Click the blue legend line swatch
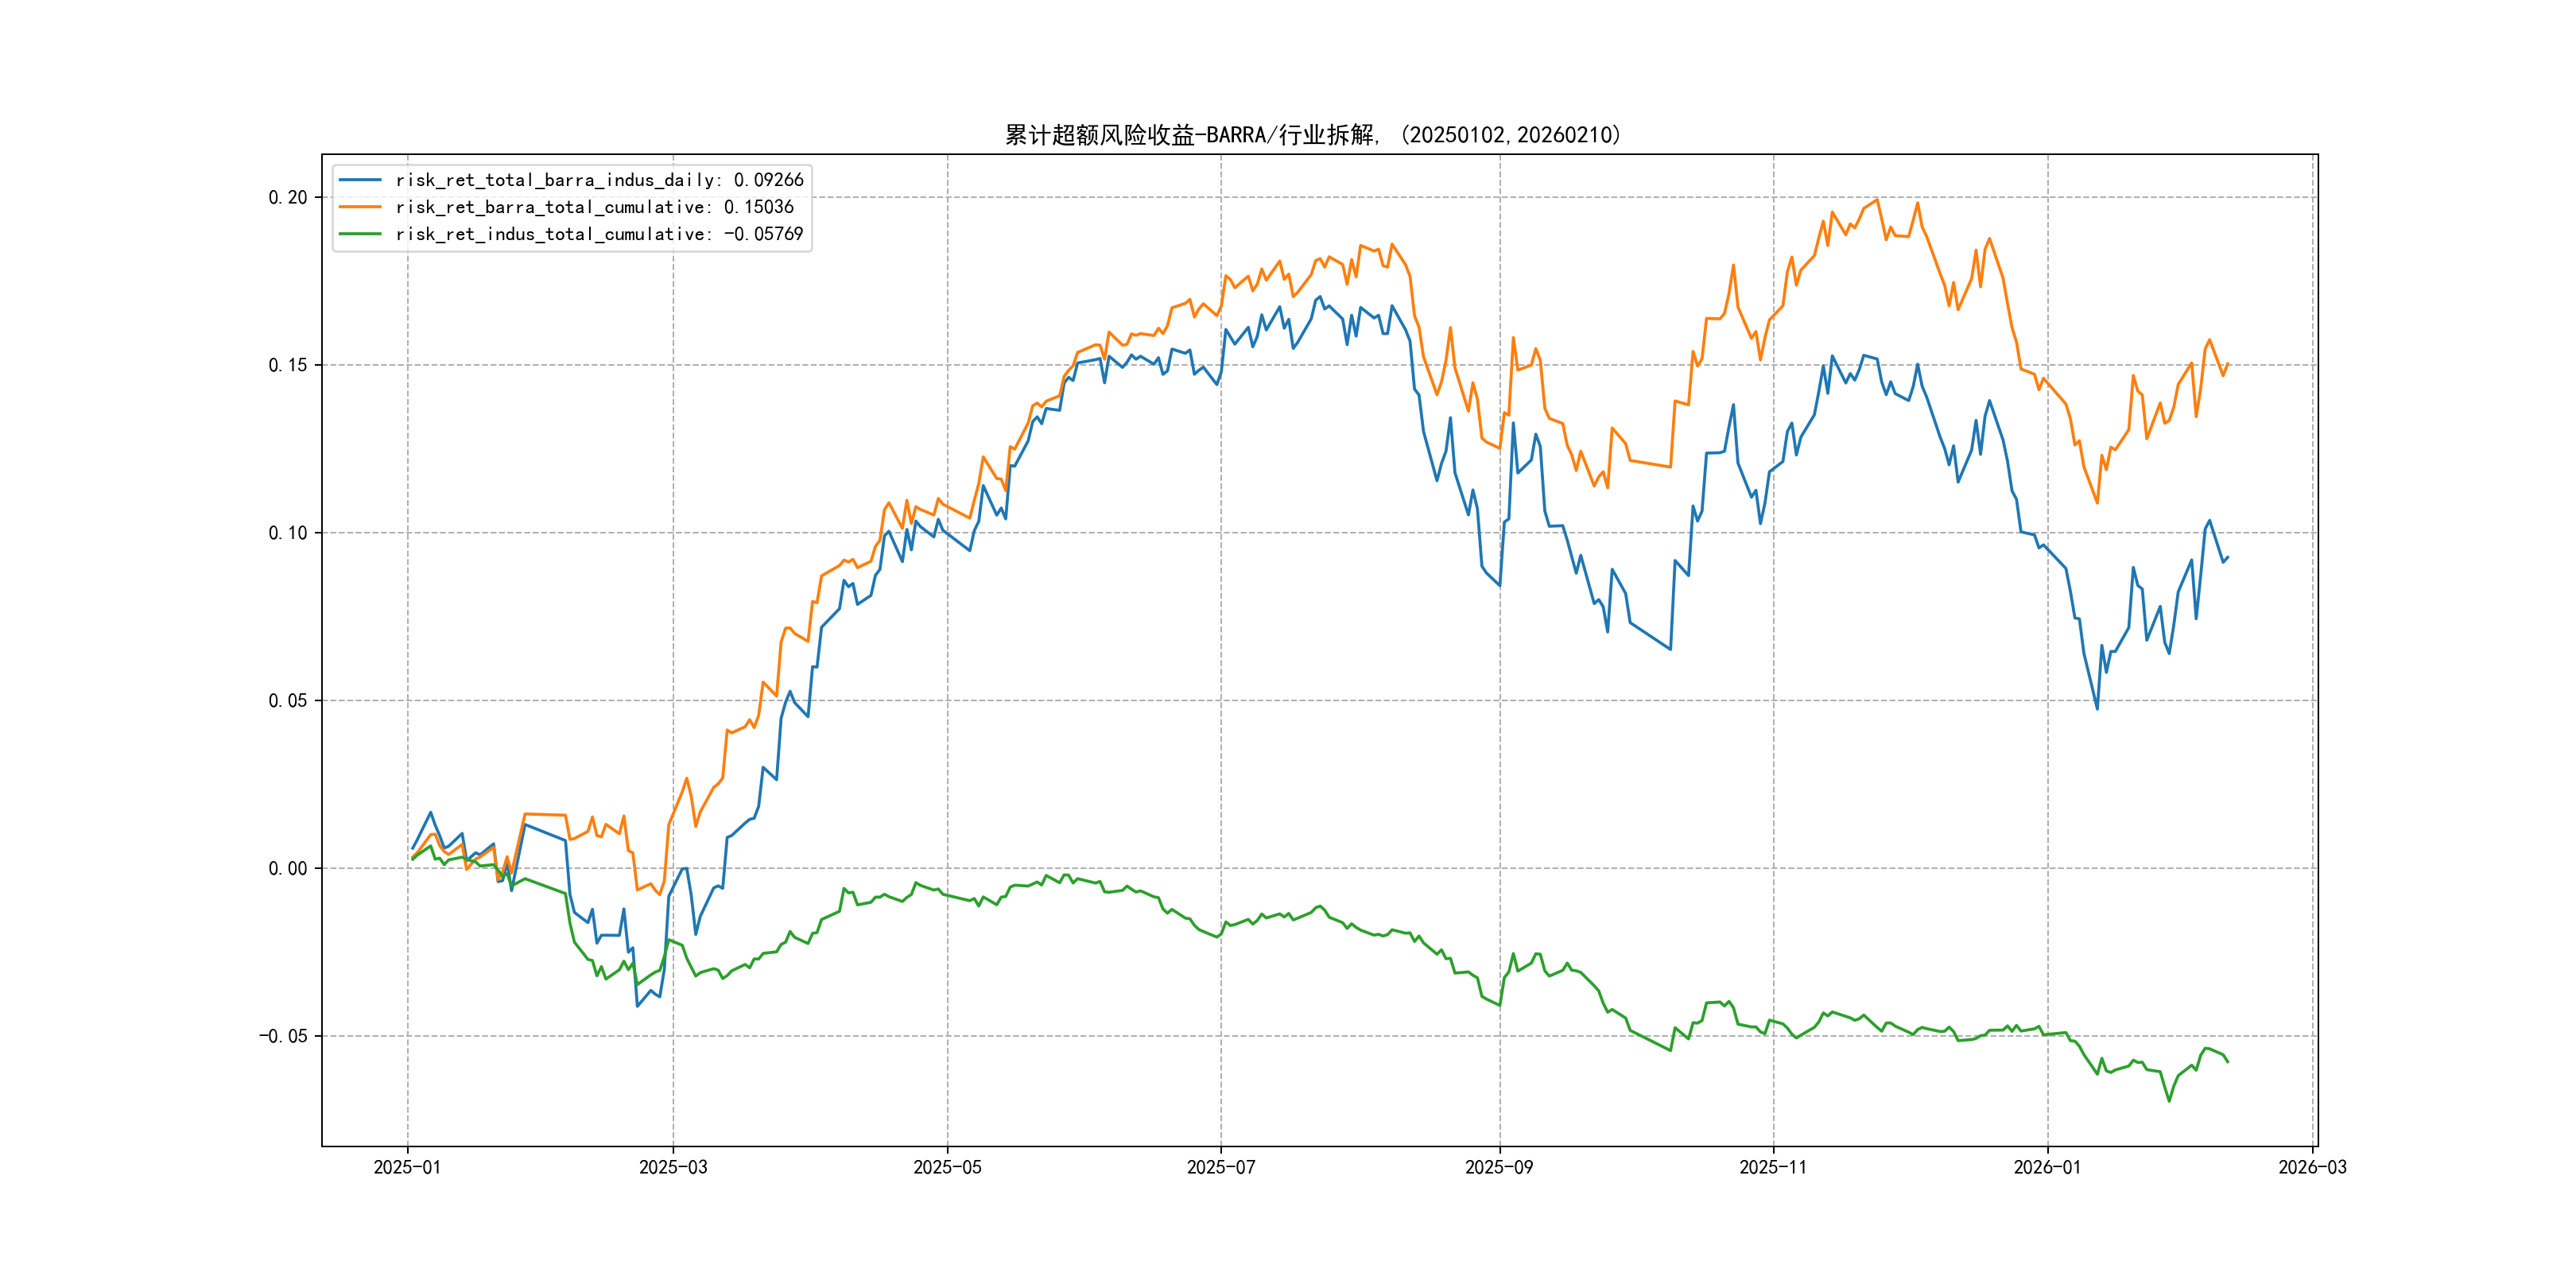The width and height of the screenshot is (2576, 1288). (x=360, y=180)
